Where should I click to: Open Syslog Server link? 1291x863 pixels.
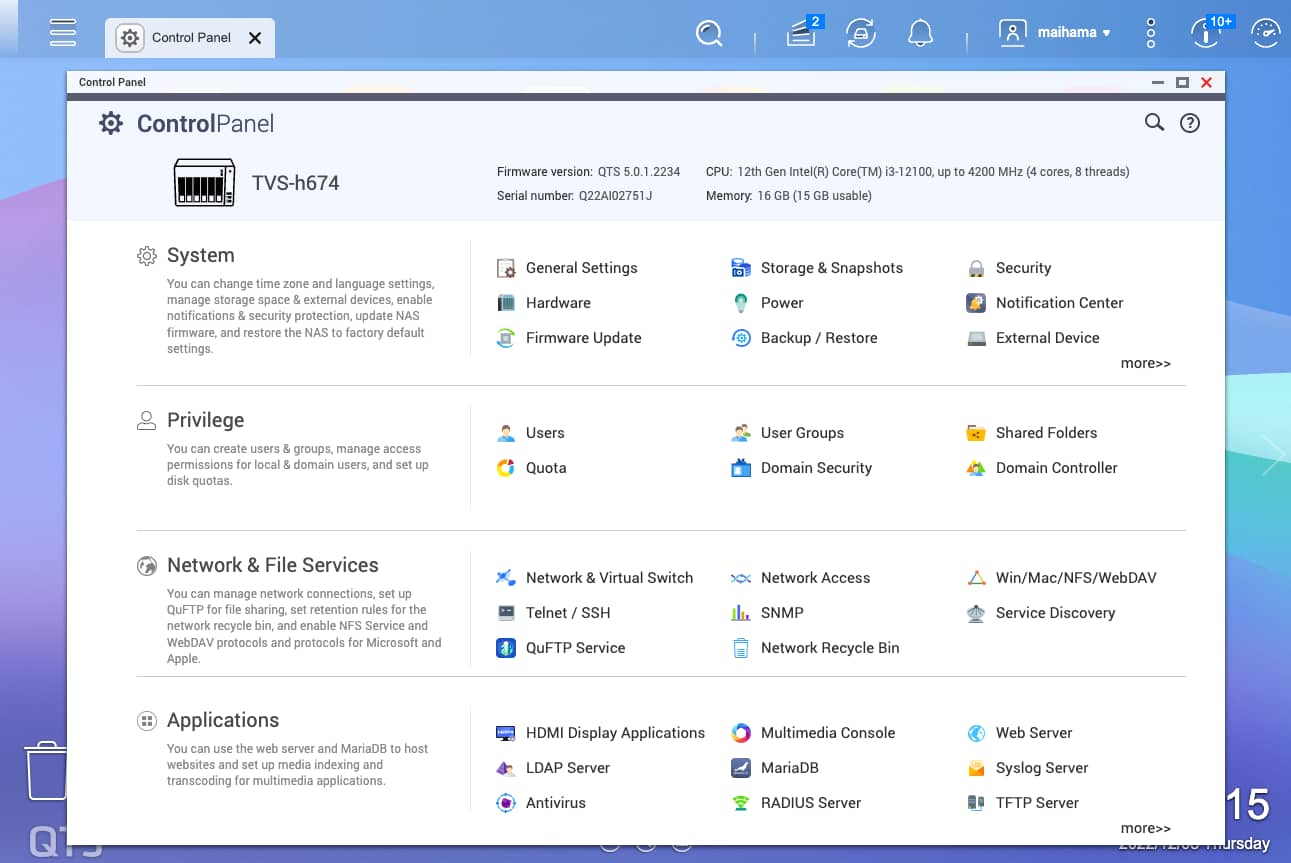tap(1042, 768)
